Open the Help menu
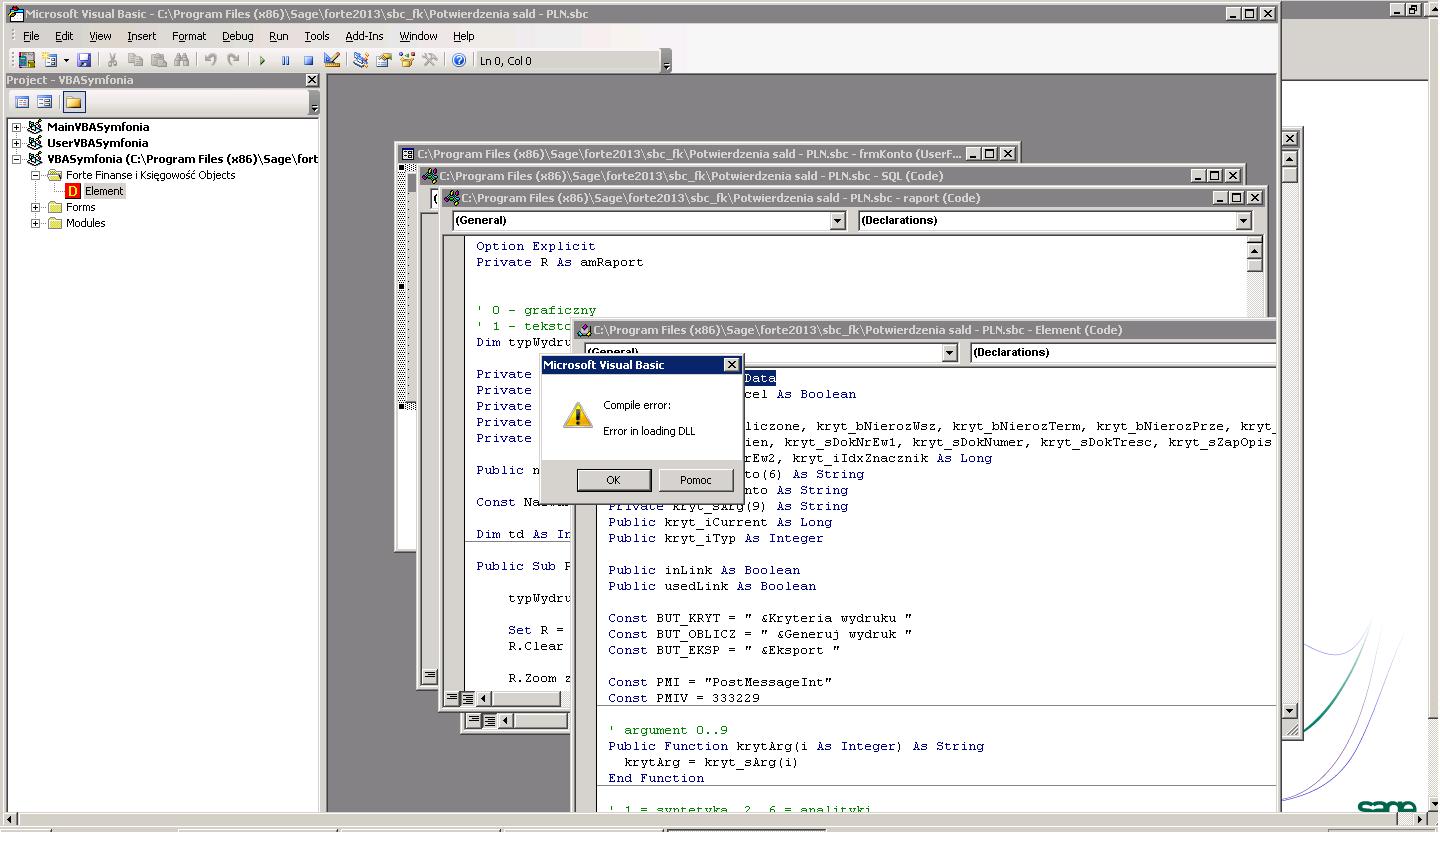The width and height of the screenshot is (1440, 854). point(463,36)
